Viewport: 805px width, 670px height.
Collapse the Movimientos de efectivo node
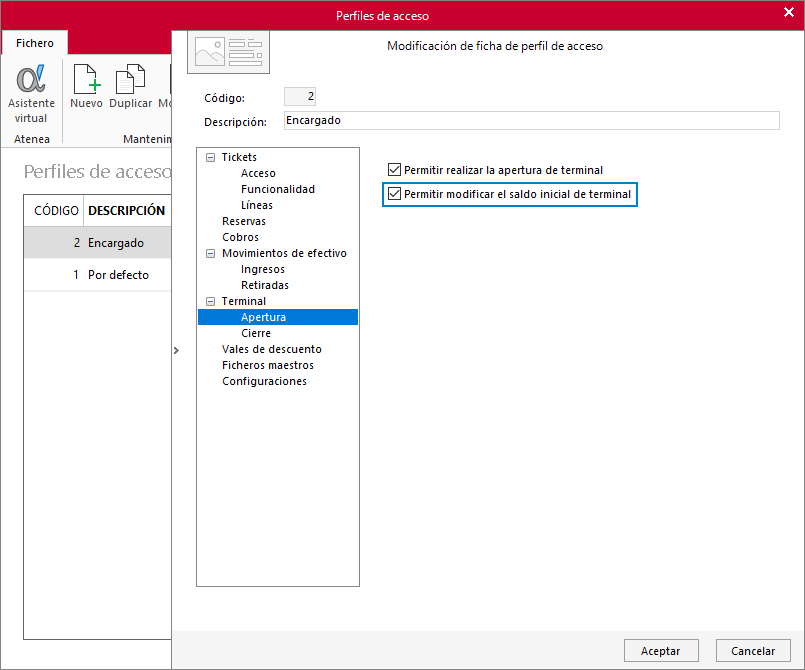point(210,254)
